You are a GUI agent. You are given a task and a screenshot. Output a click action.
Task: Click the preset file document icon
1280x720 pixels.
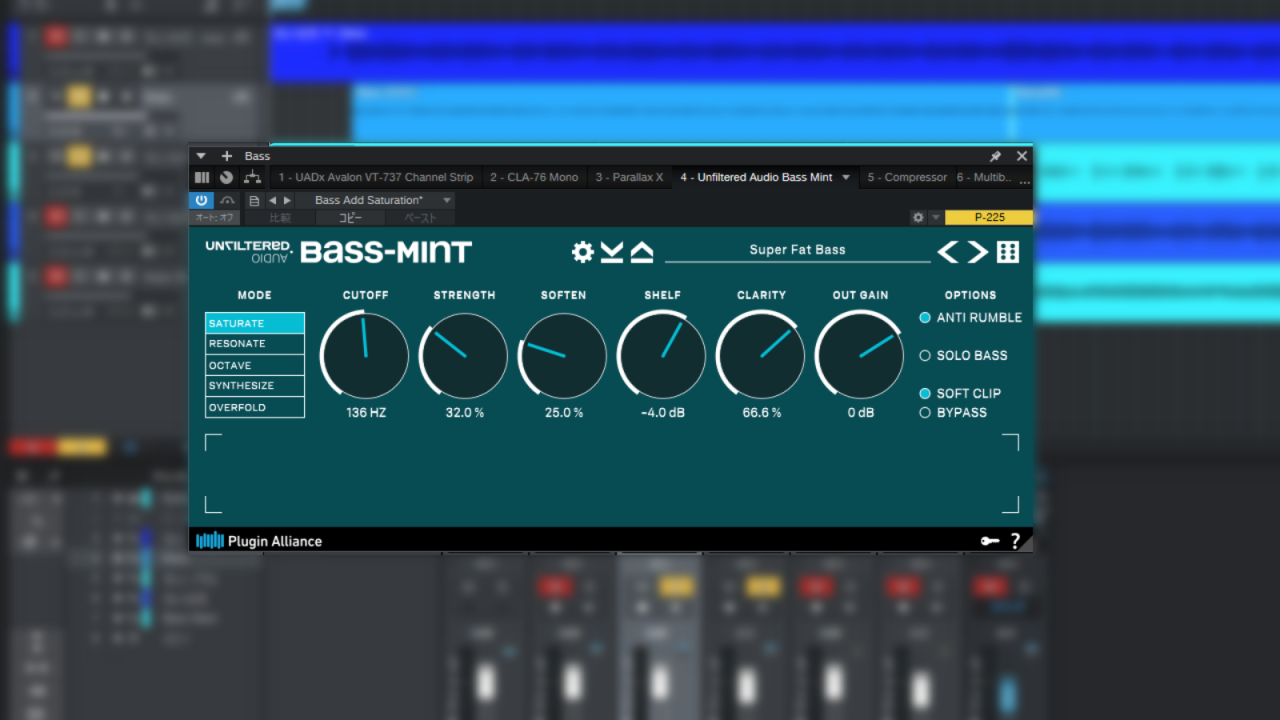pyautogui.click(x=254, y=200)
